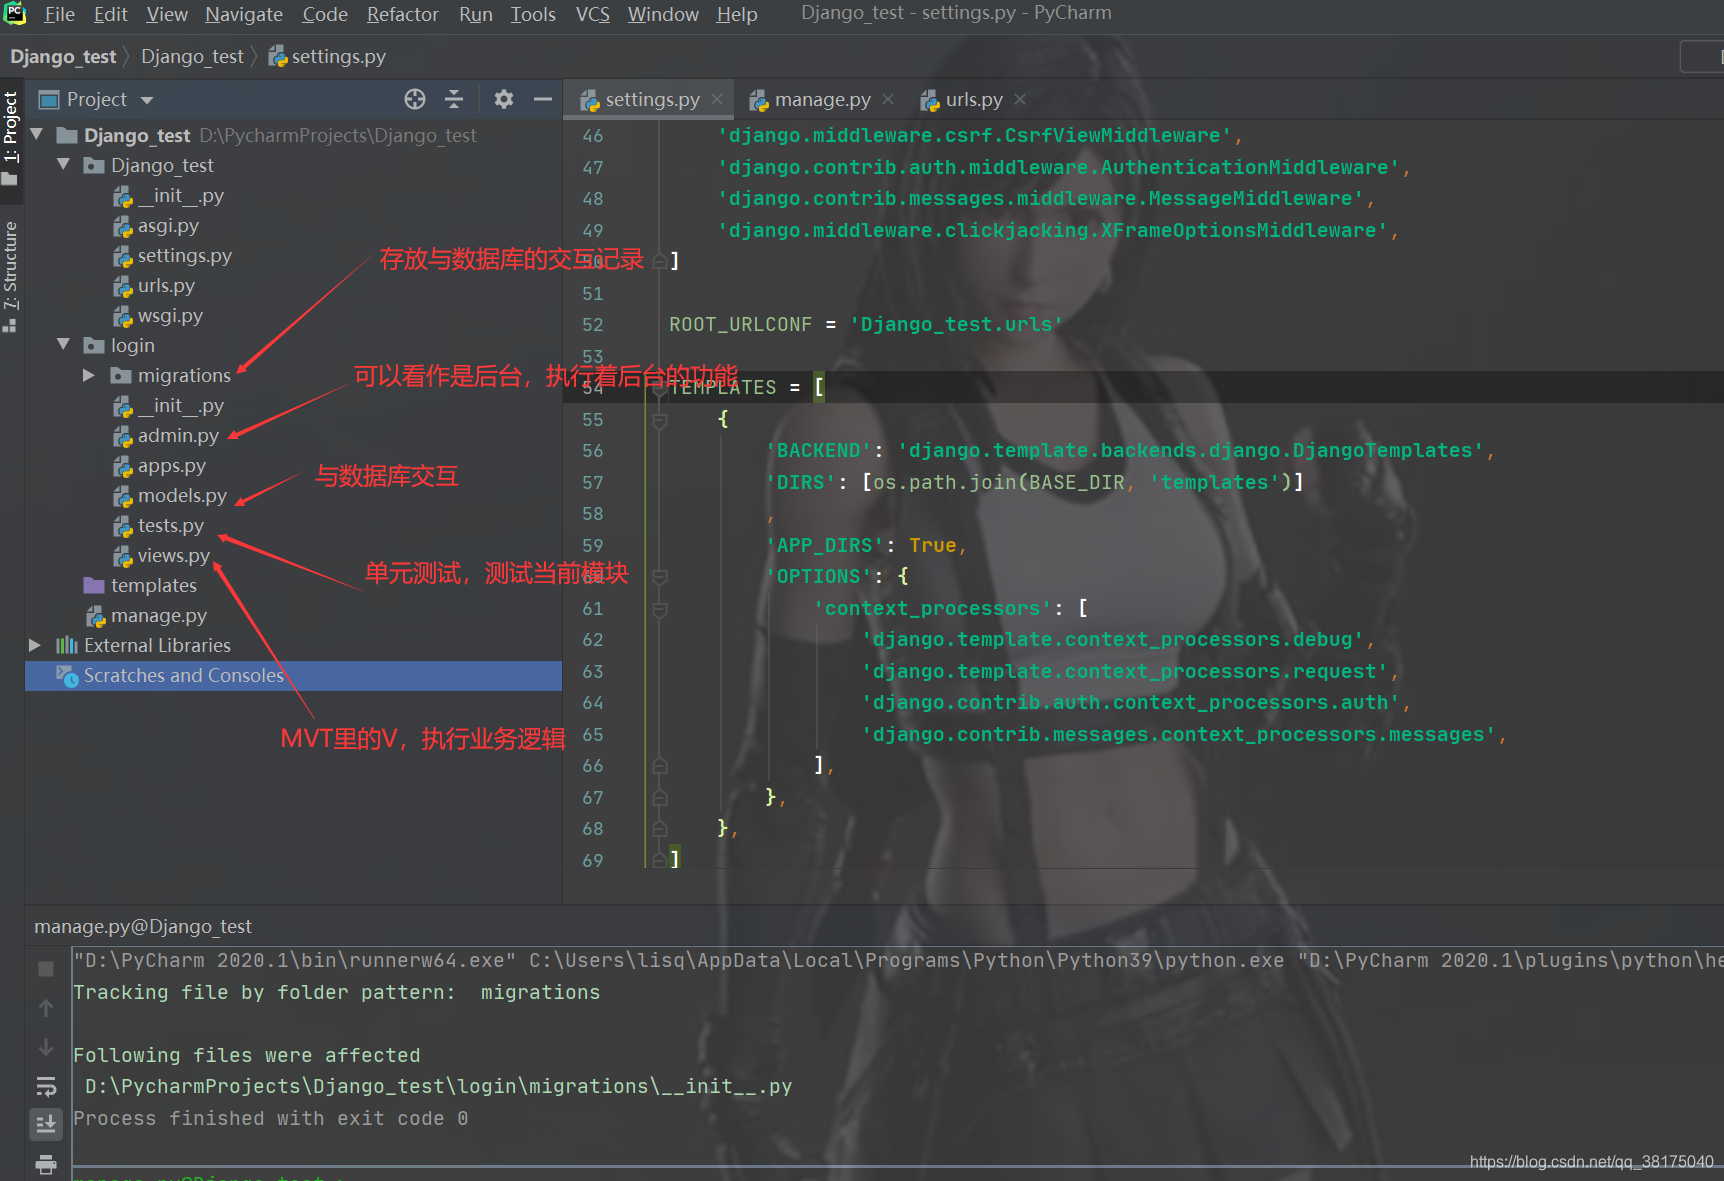This screenshot has height=1181, width=1724.
Task: Click the manage.py@Django_test console title
Action: coord(142,927)
